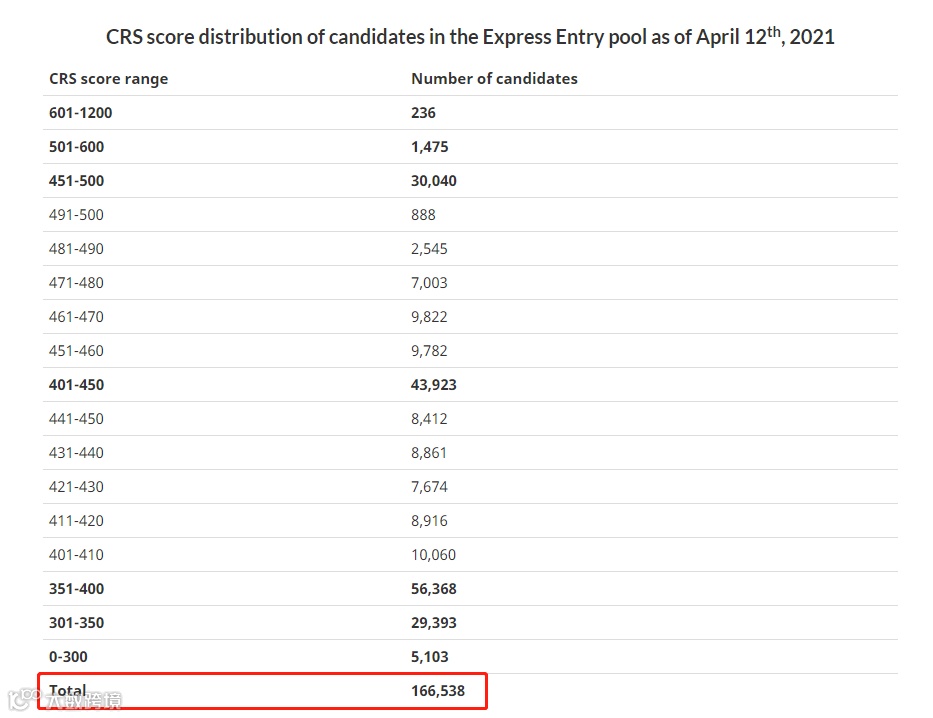The image size is (933, 718).
Task: Click the 9,822 candidates value
Action: click(429, 317)
